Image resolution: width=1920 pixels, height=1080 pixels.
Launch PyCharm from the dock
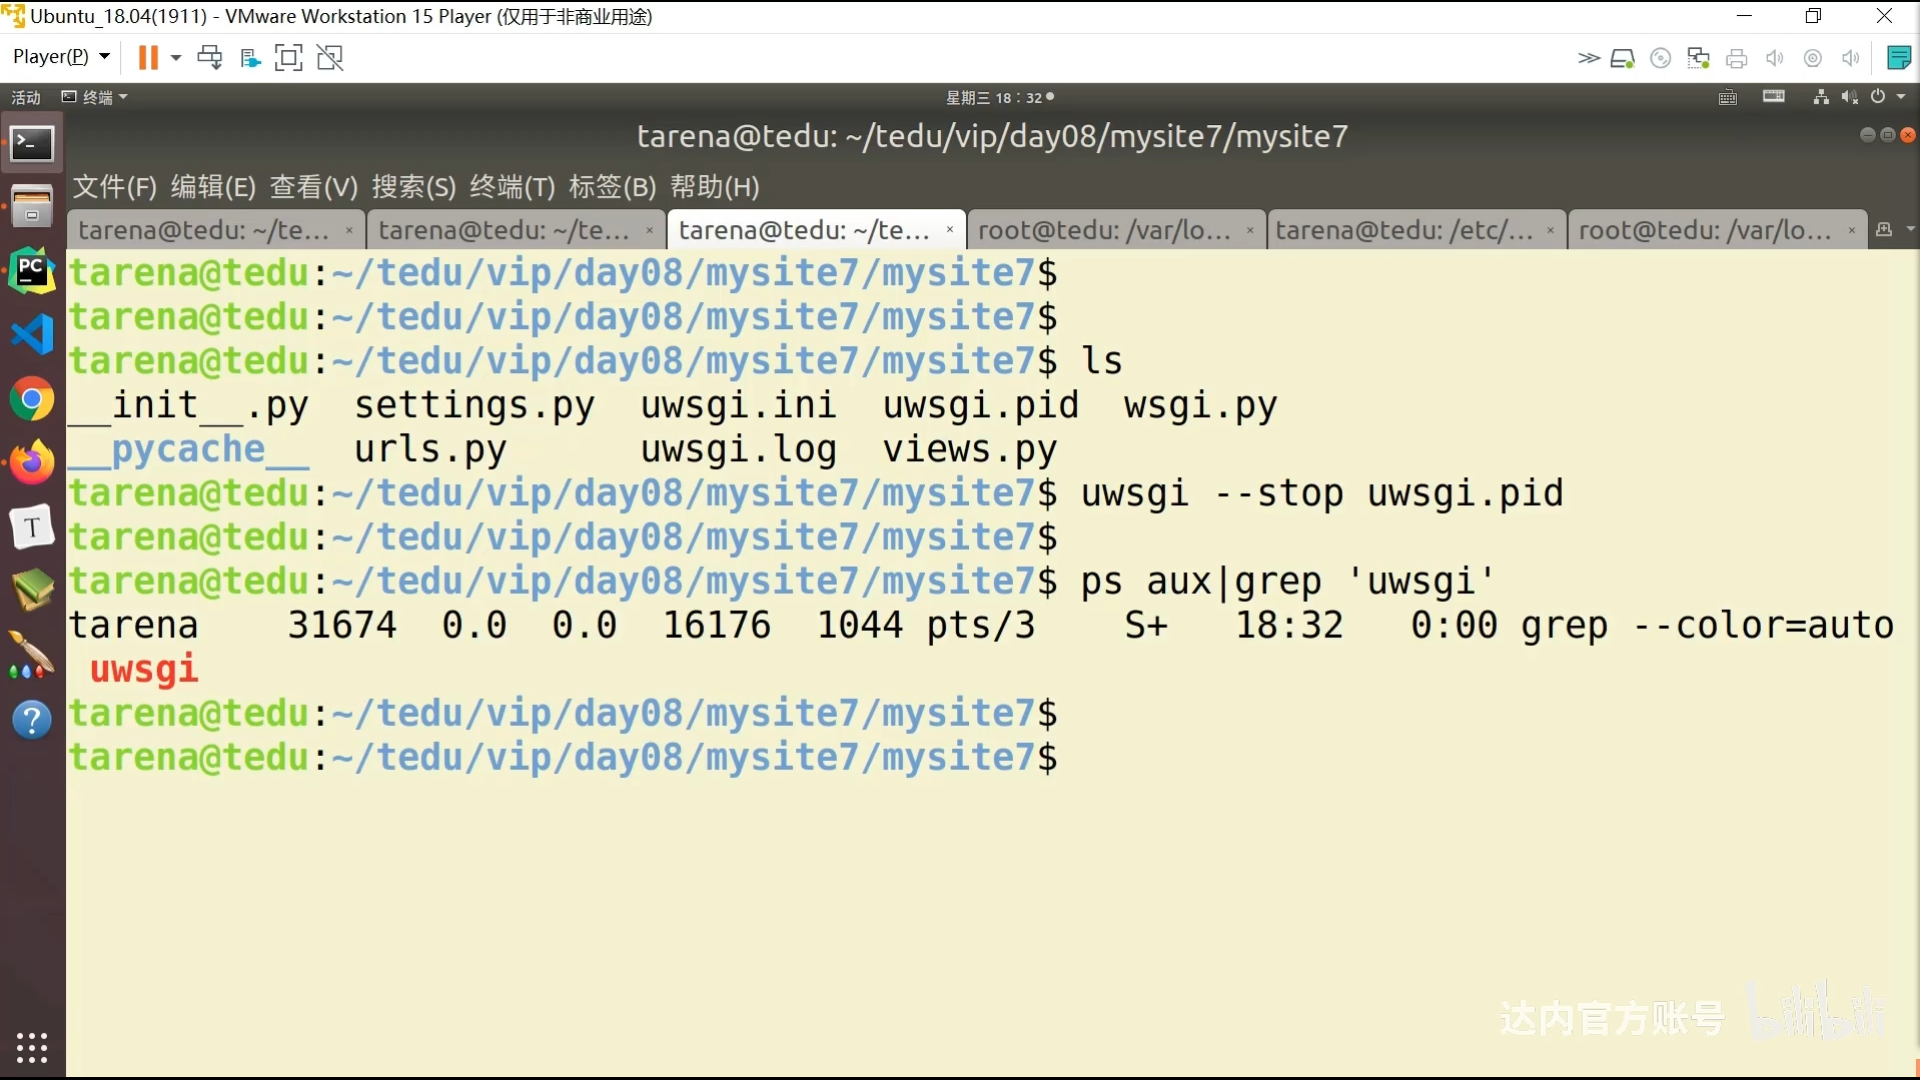point(32,270)
